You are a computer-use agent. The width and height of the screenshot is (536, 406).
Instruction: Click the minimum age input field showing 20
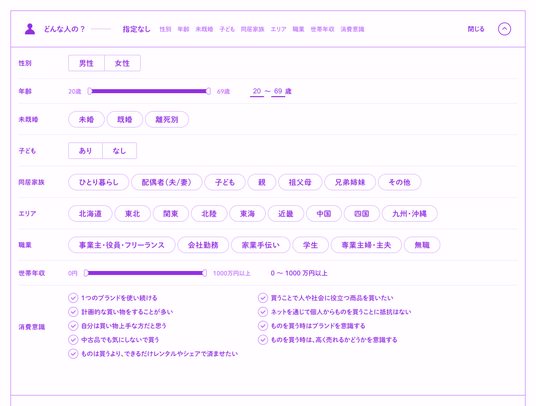coord(257,91)
